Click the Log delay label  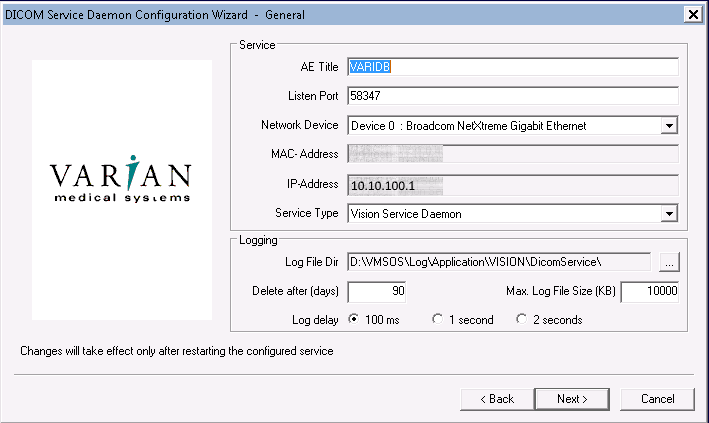click(315, 320)
